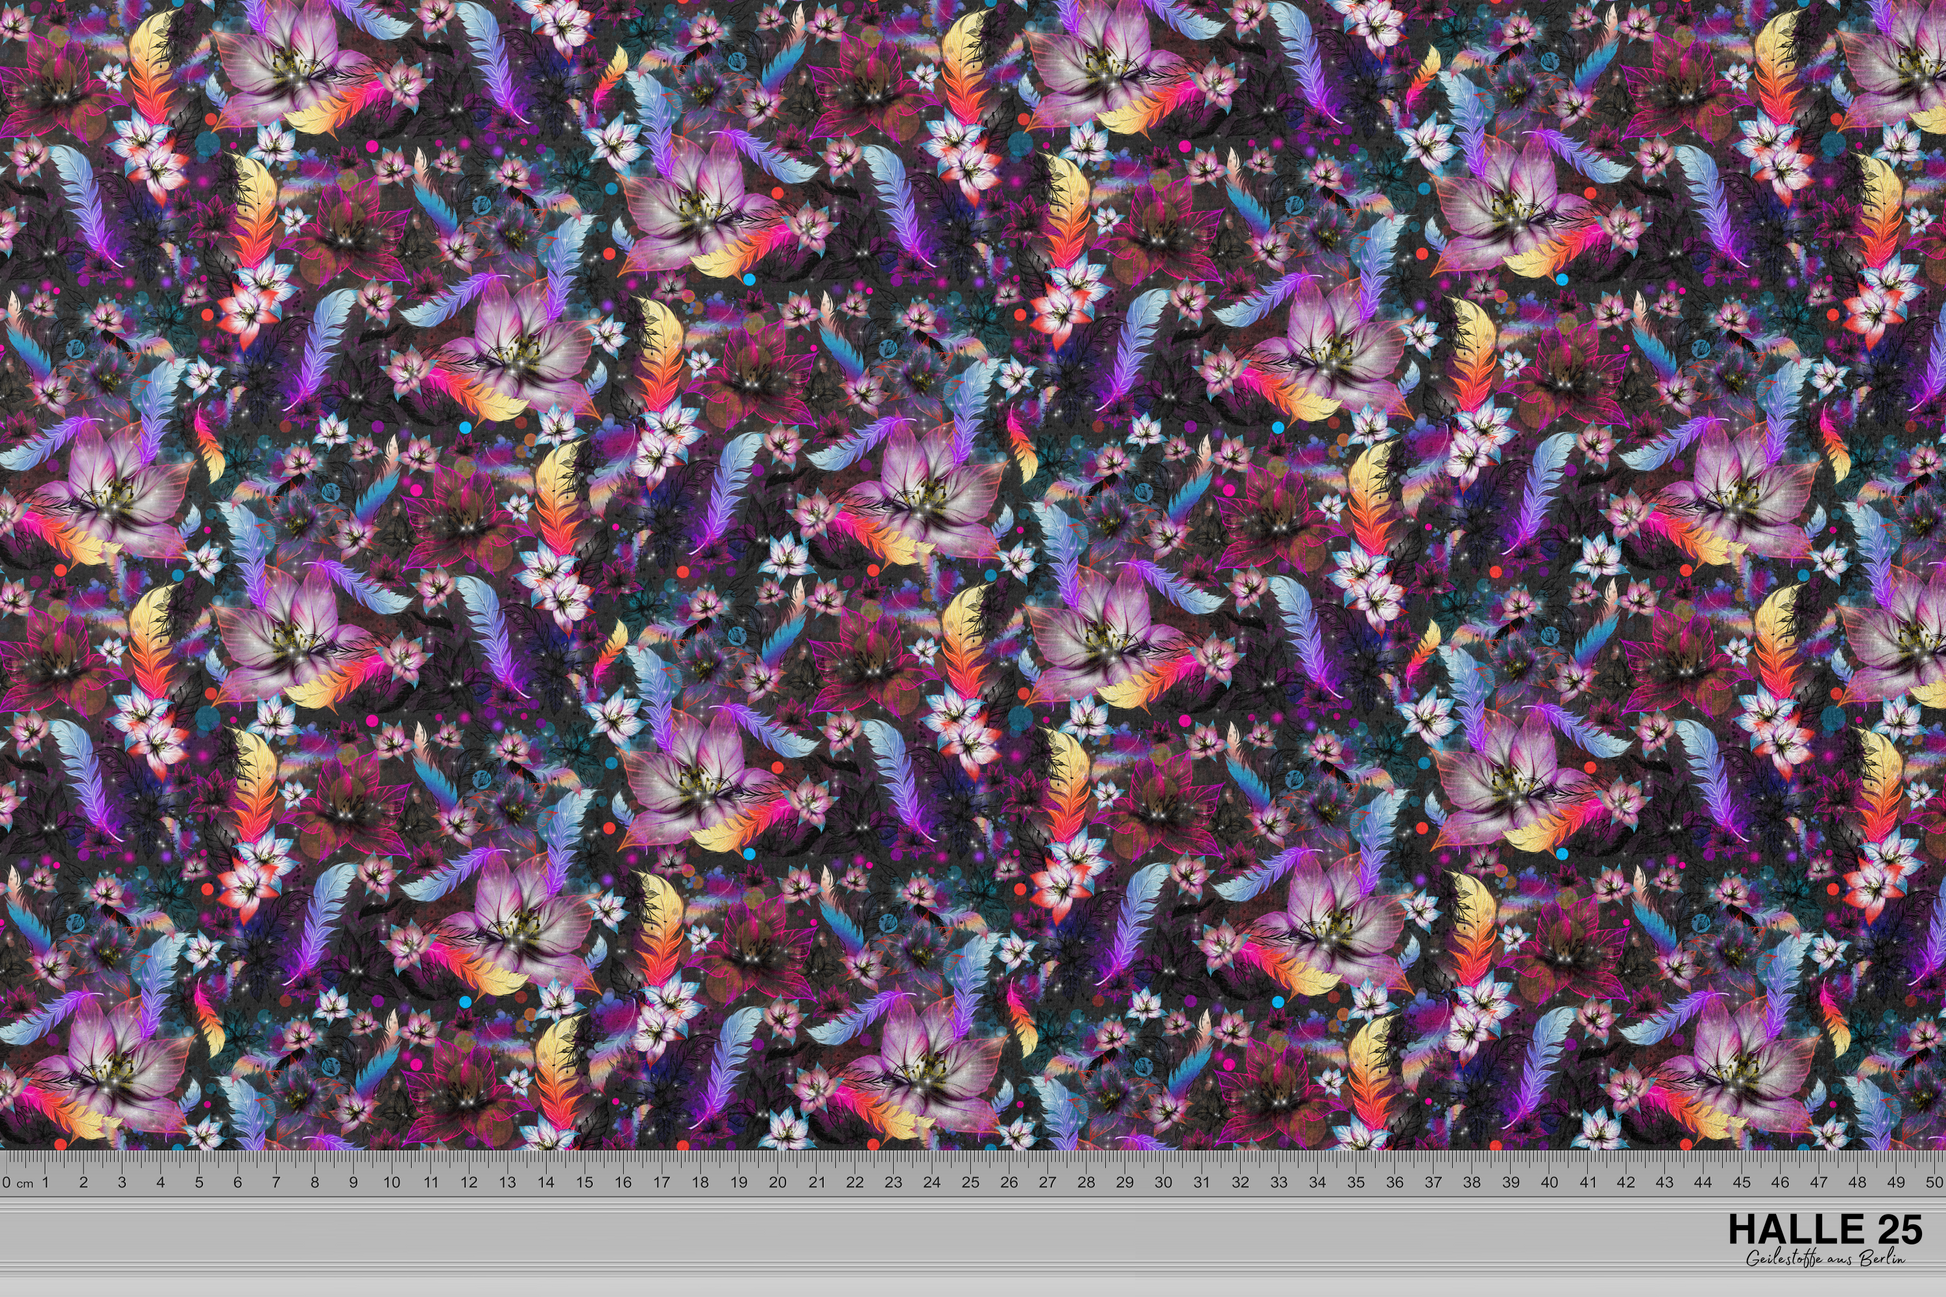Select the 5 mark on the ruler
1946x1297 pixels.
pos(199,1182)
